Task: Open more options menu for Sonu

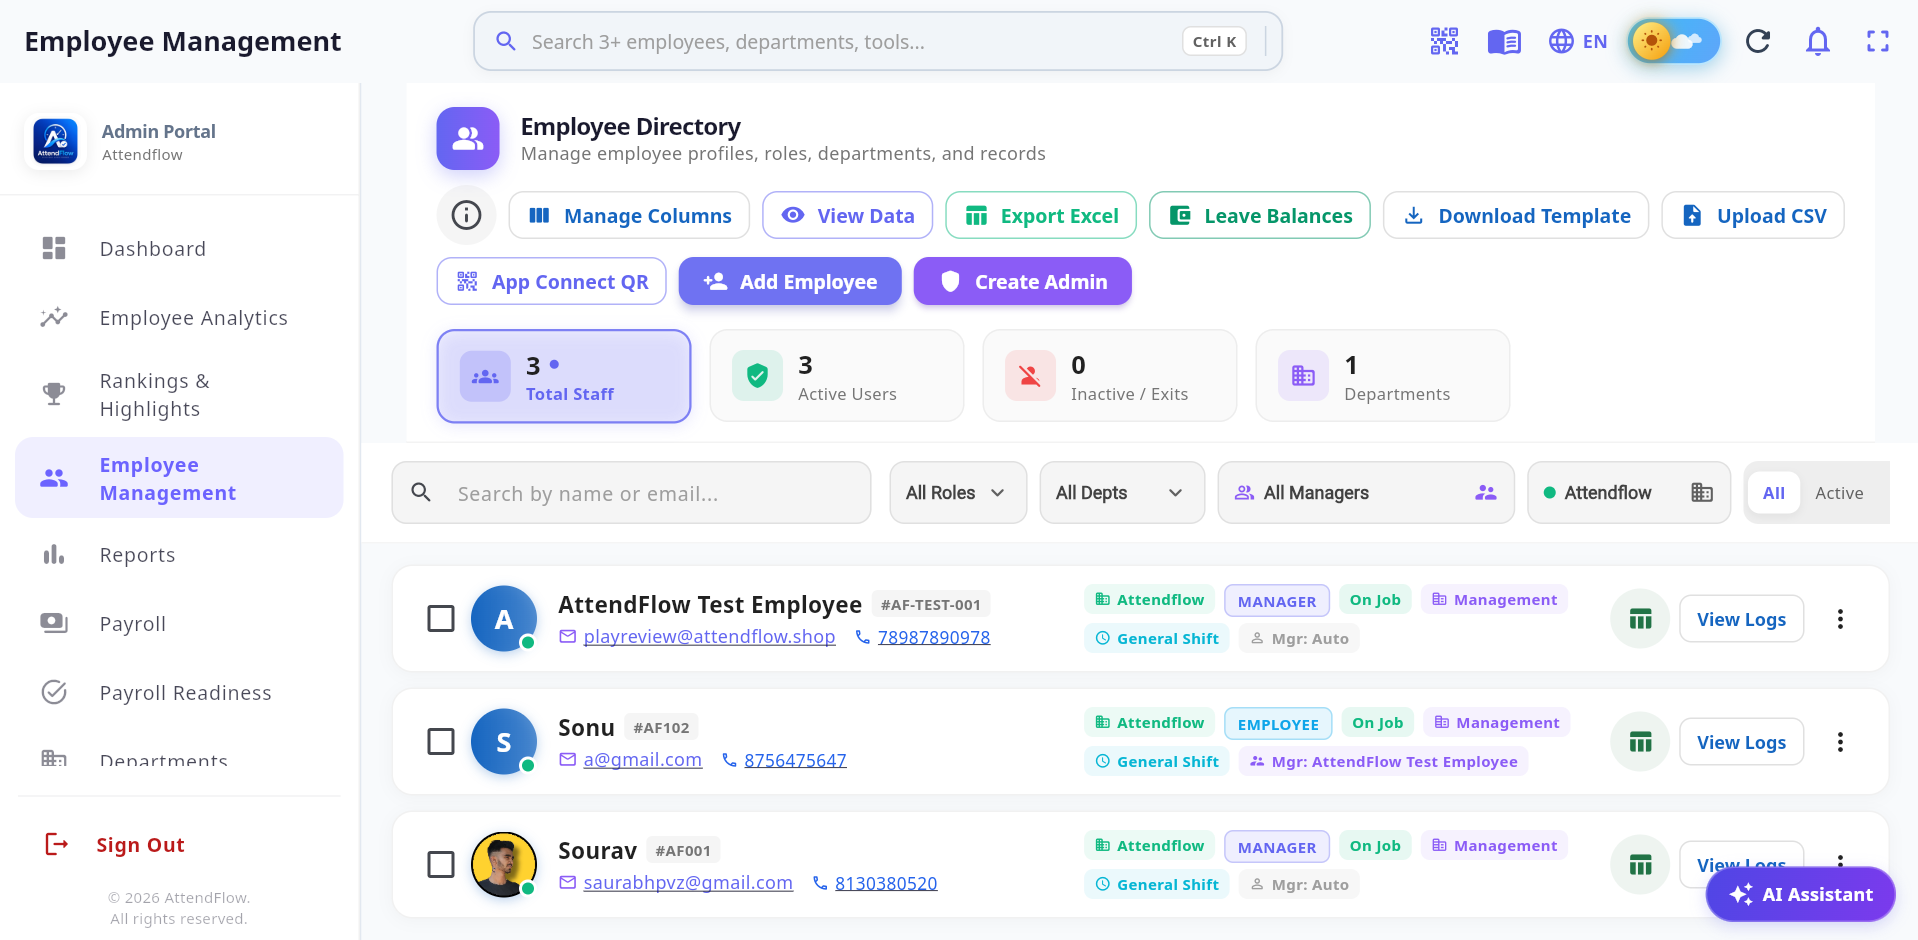Action: click(x=1840, y=742)
